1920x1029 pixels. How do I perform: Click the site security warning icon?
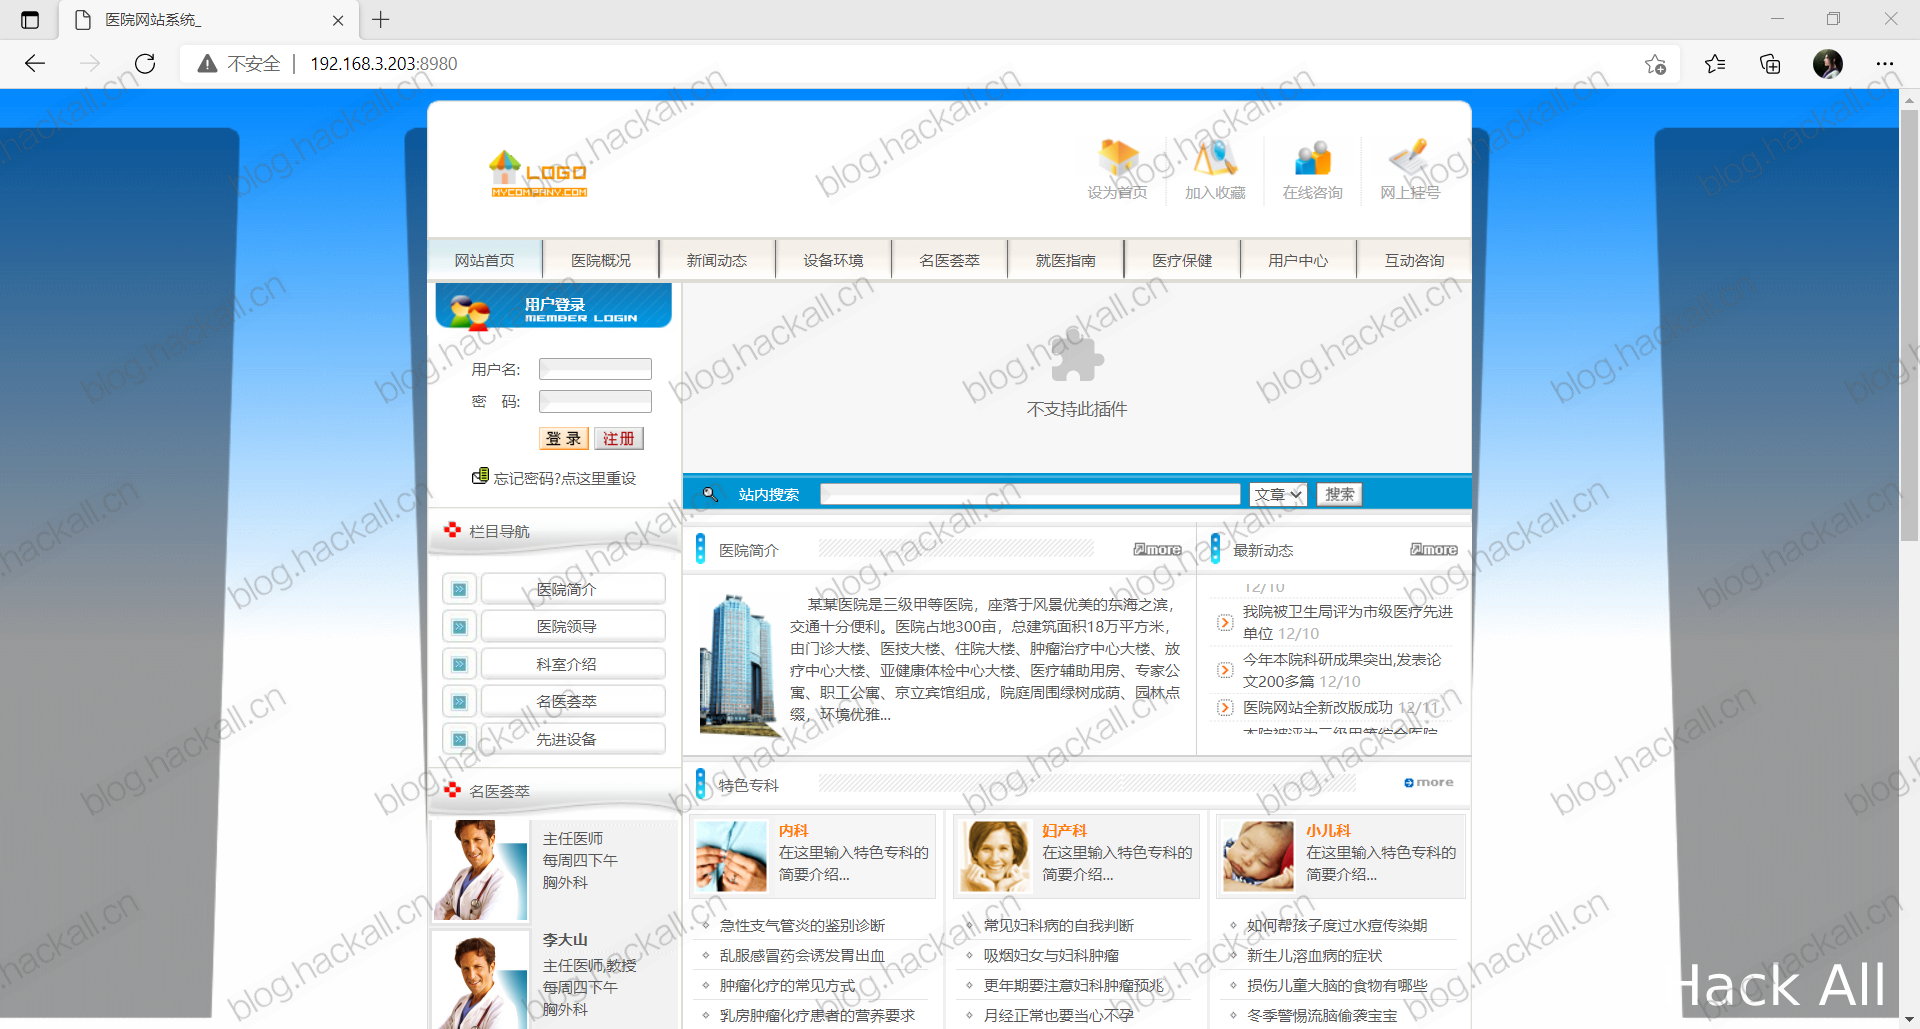point(207,64)
